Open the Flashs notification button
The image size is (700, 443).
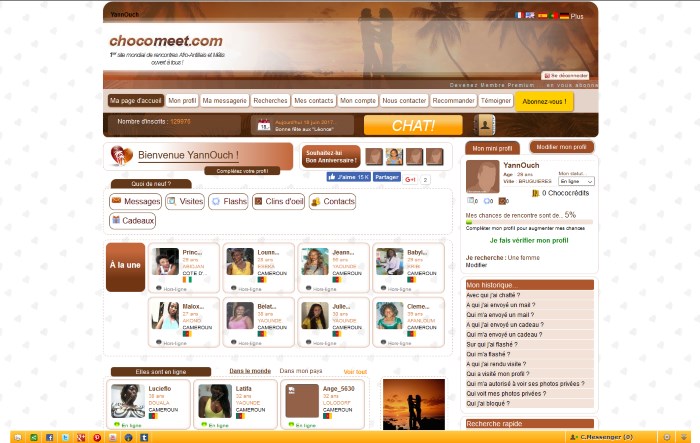click(228, 201)
